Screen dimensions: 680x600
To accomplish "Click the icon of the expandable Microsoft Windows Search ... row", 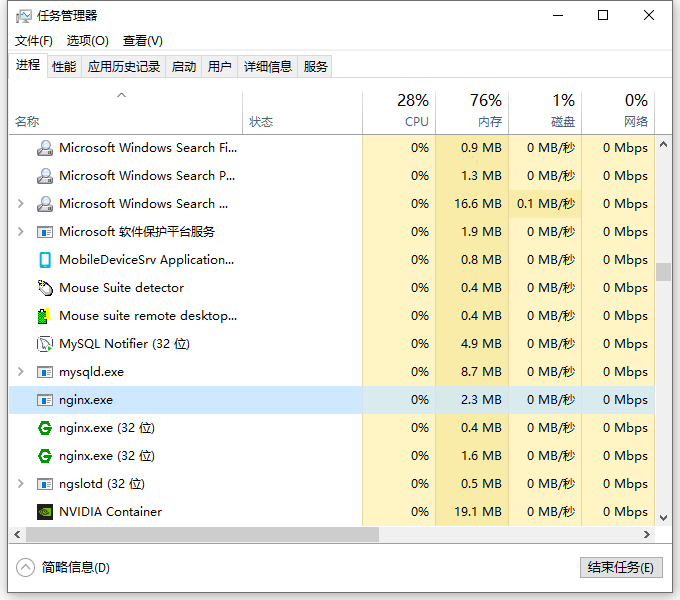I will [45, 204].
